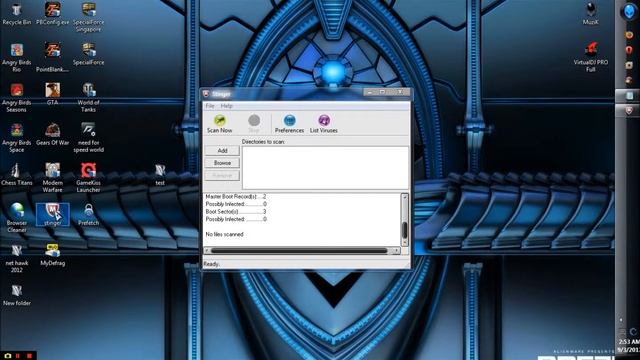
Task: Select the MyDefrag desktop icon
Action: coord(53,255)
